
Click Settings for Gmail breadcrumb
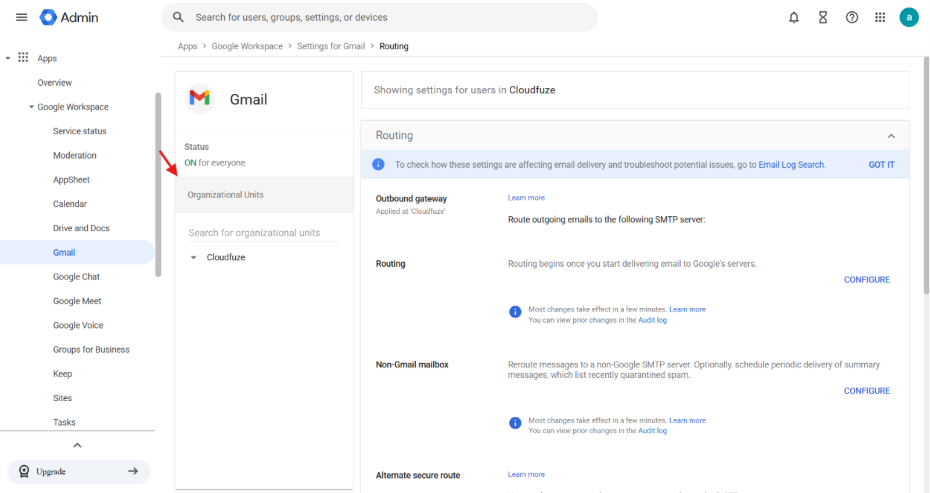331,46
